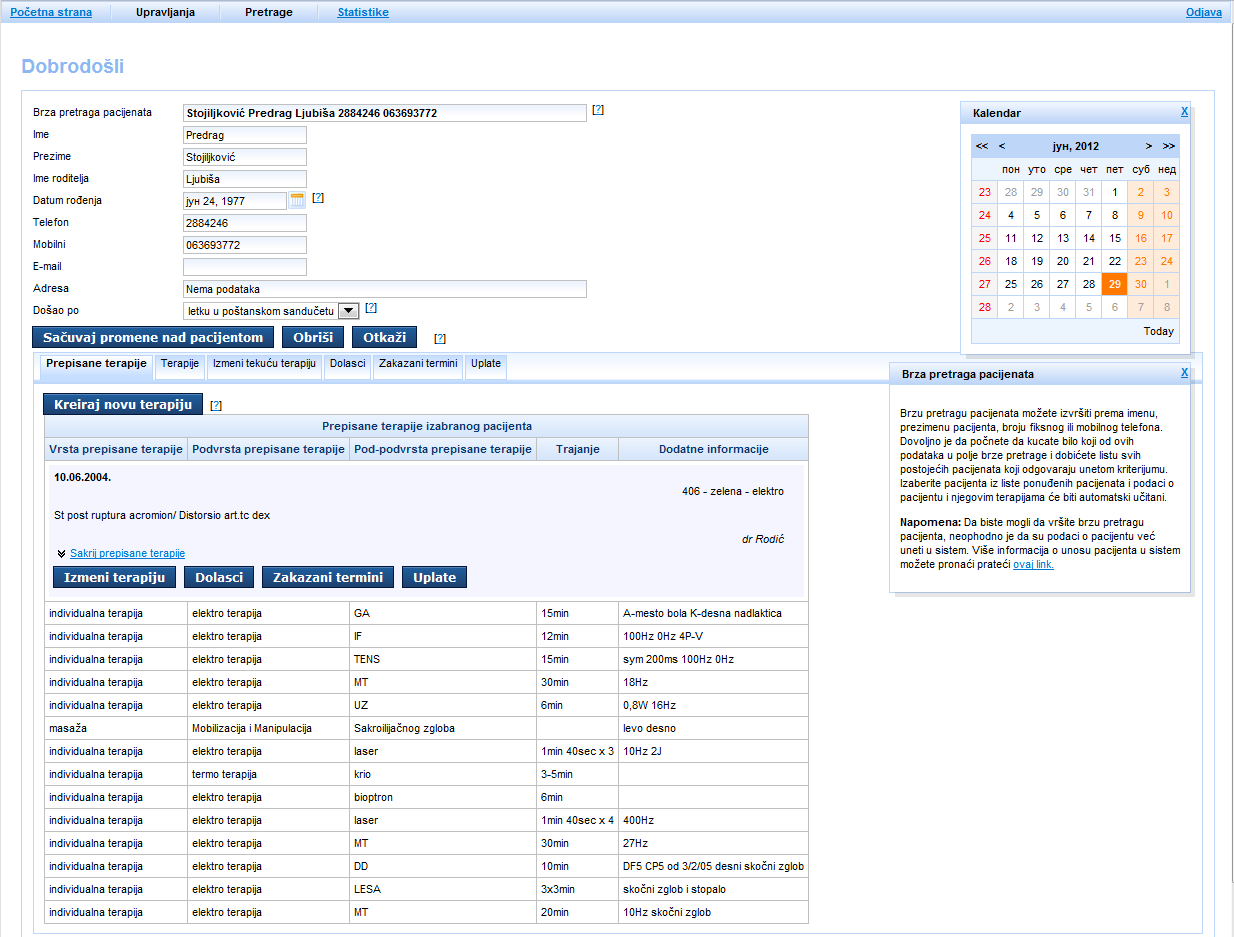This screenshot has height=937, width=1234.
Task: Go to previous year in calendar
Action: (x=982, y=146)
